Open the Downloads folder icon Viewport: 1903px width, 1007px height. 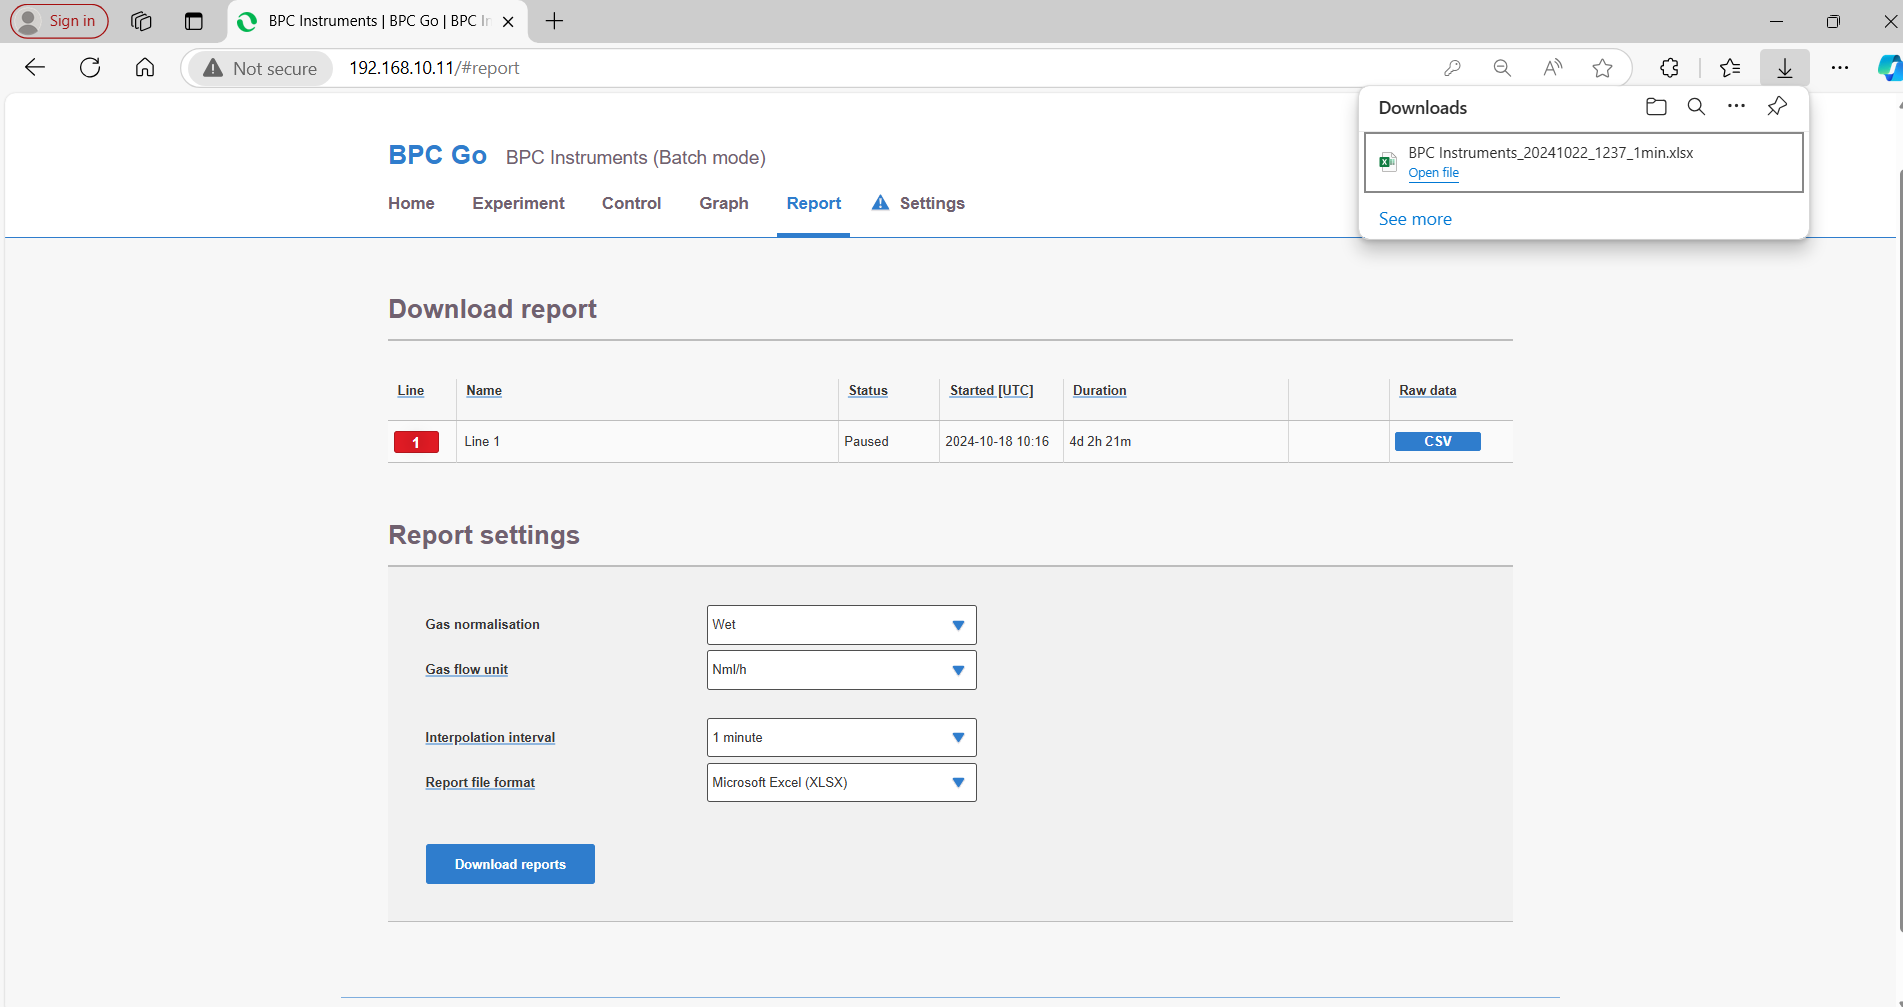point(1656,106)
